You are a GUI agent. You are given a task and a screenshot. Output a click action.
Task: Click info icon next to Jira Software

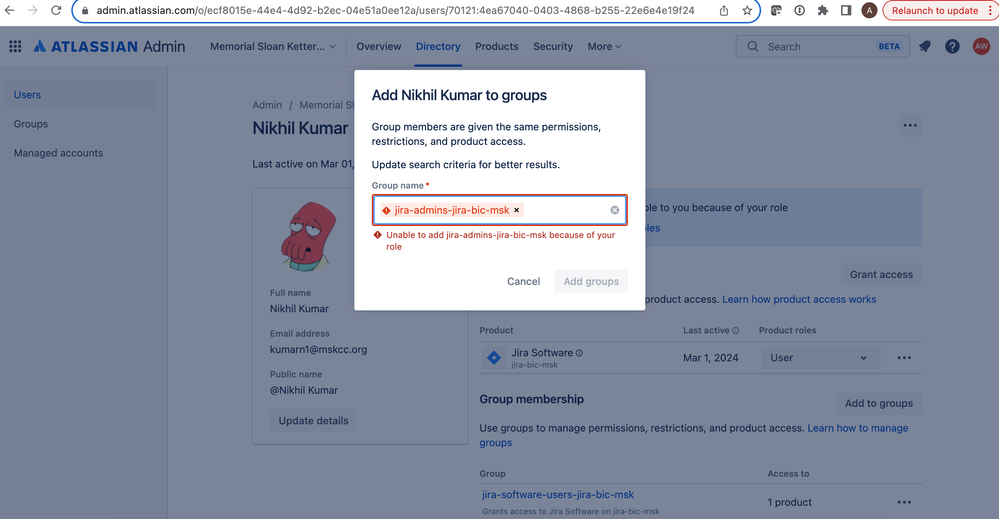(579, 353)
